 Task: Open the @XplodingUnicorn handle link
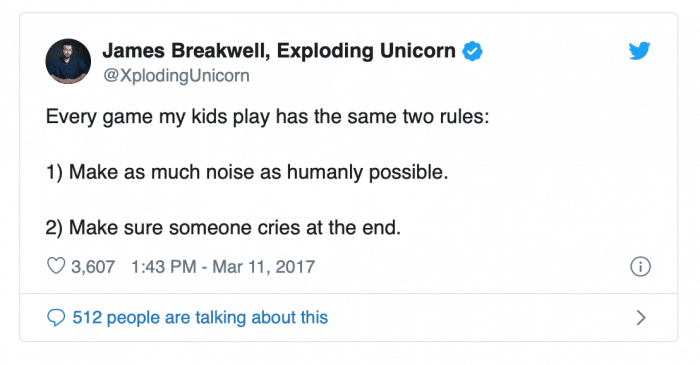176,75
